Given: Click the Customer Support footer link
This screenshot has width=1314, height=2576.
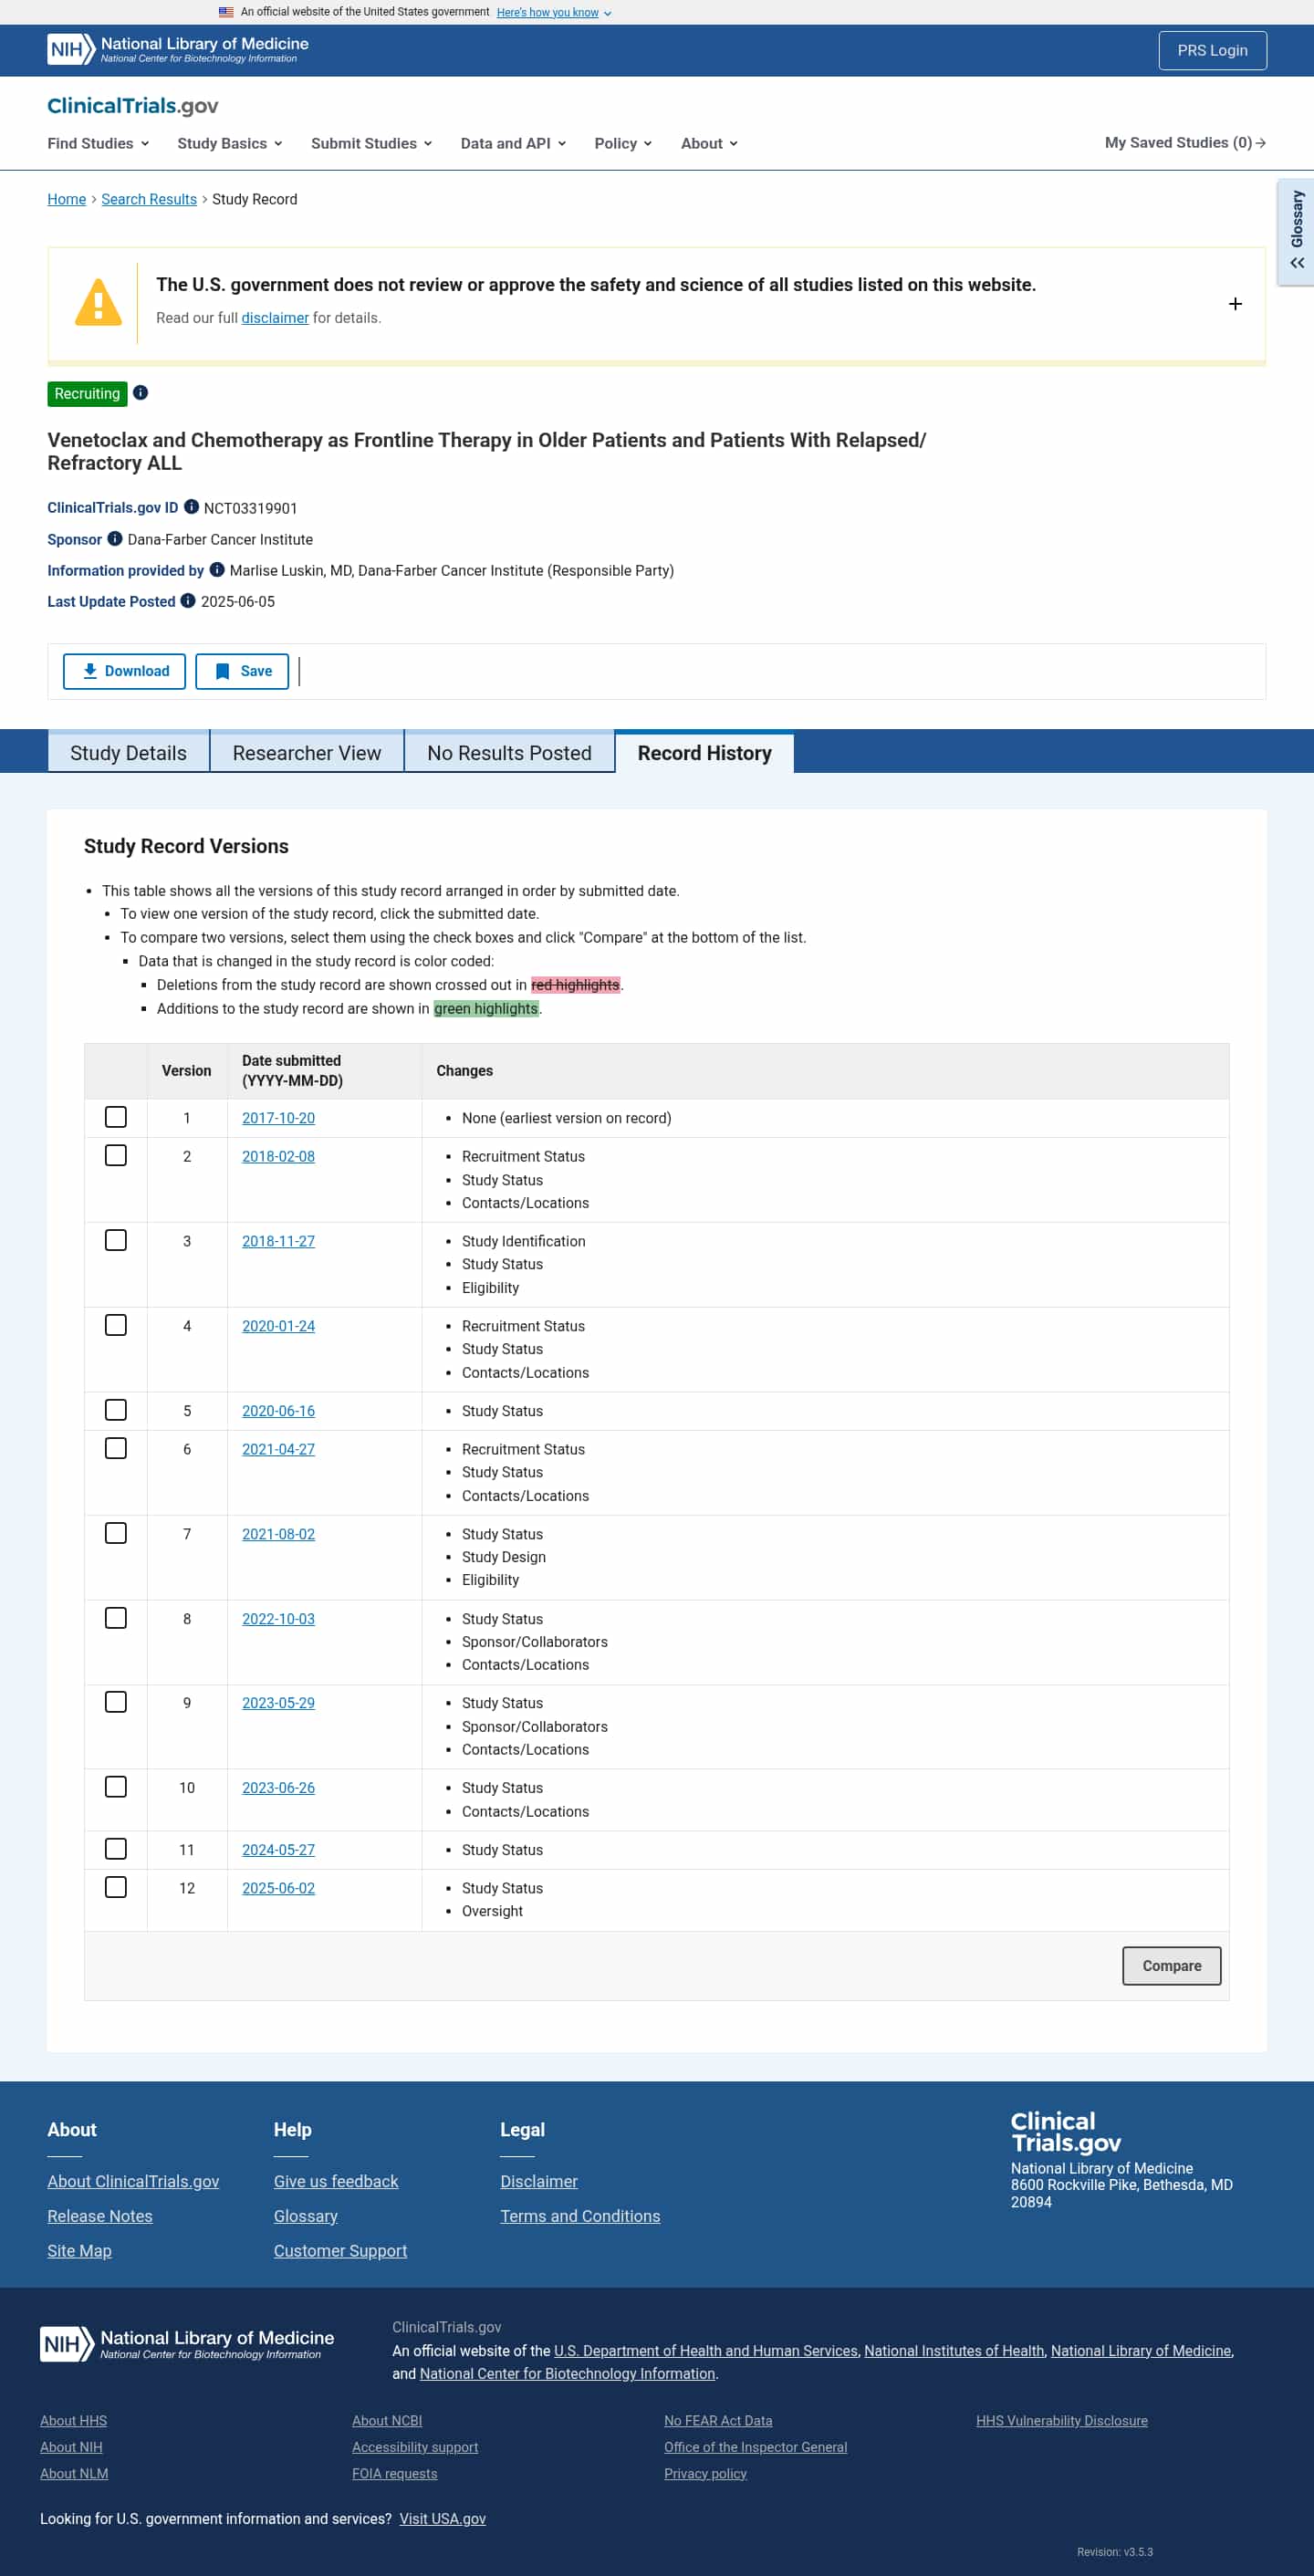Looking at the screenshot, I should click(x=340, y=2250).
